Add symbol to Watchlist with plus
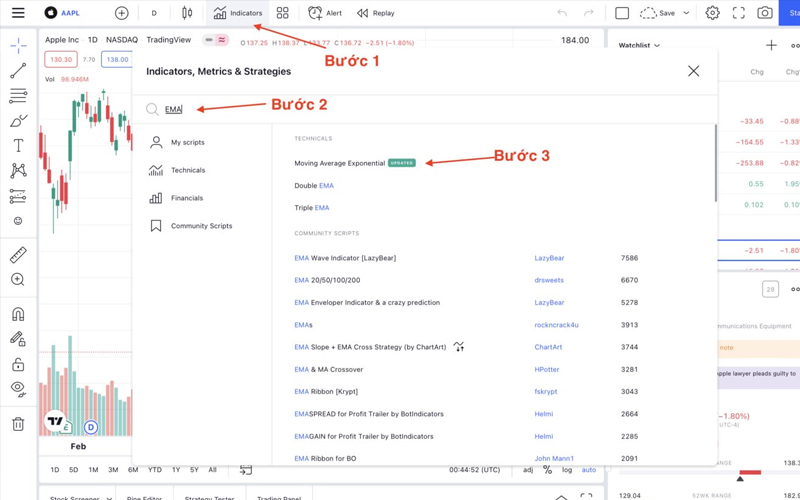This screenshot has height=500, width=800. [x=771, y=45]
